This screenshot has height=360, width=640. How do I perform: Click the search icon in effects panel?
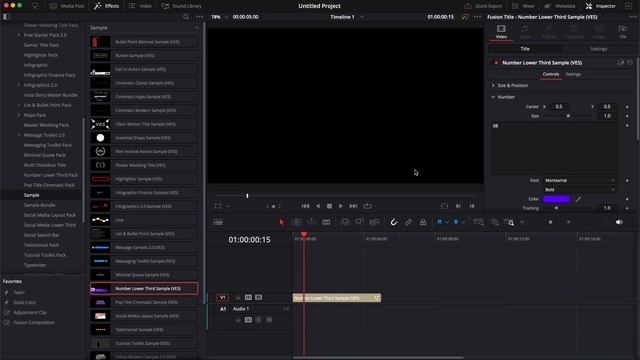click(x=186, y=17)
